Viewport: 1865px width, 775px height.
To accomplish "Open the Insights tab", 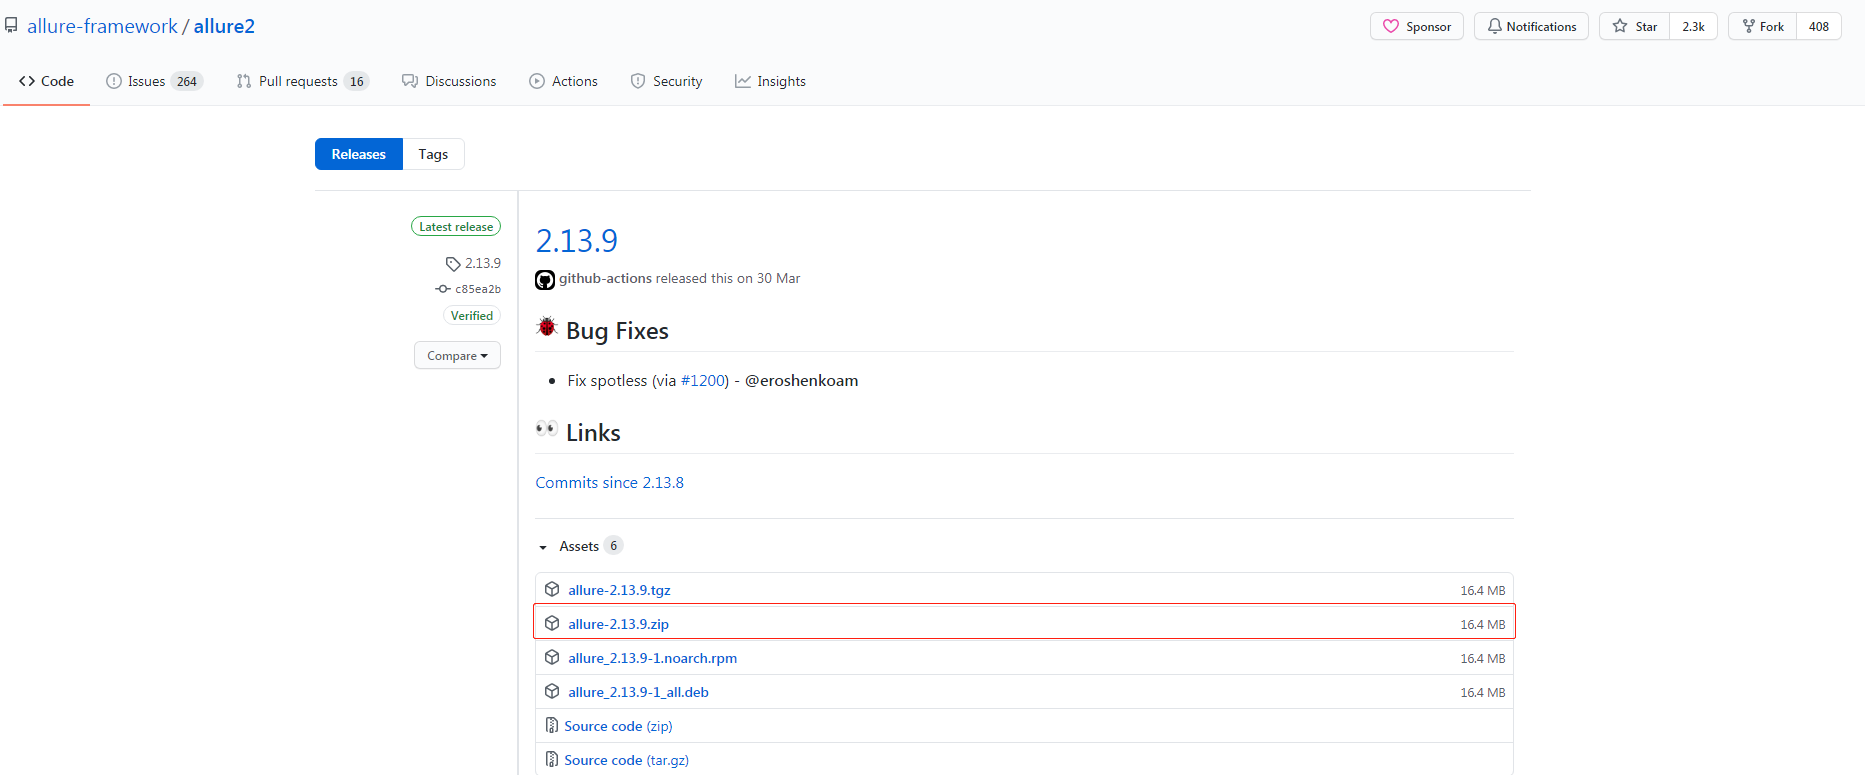I will [770, 81].
